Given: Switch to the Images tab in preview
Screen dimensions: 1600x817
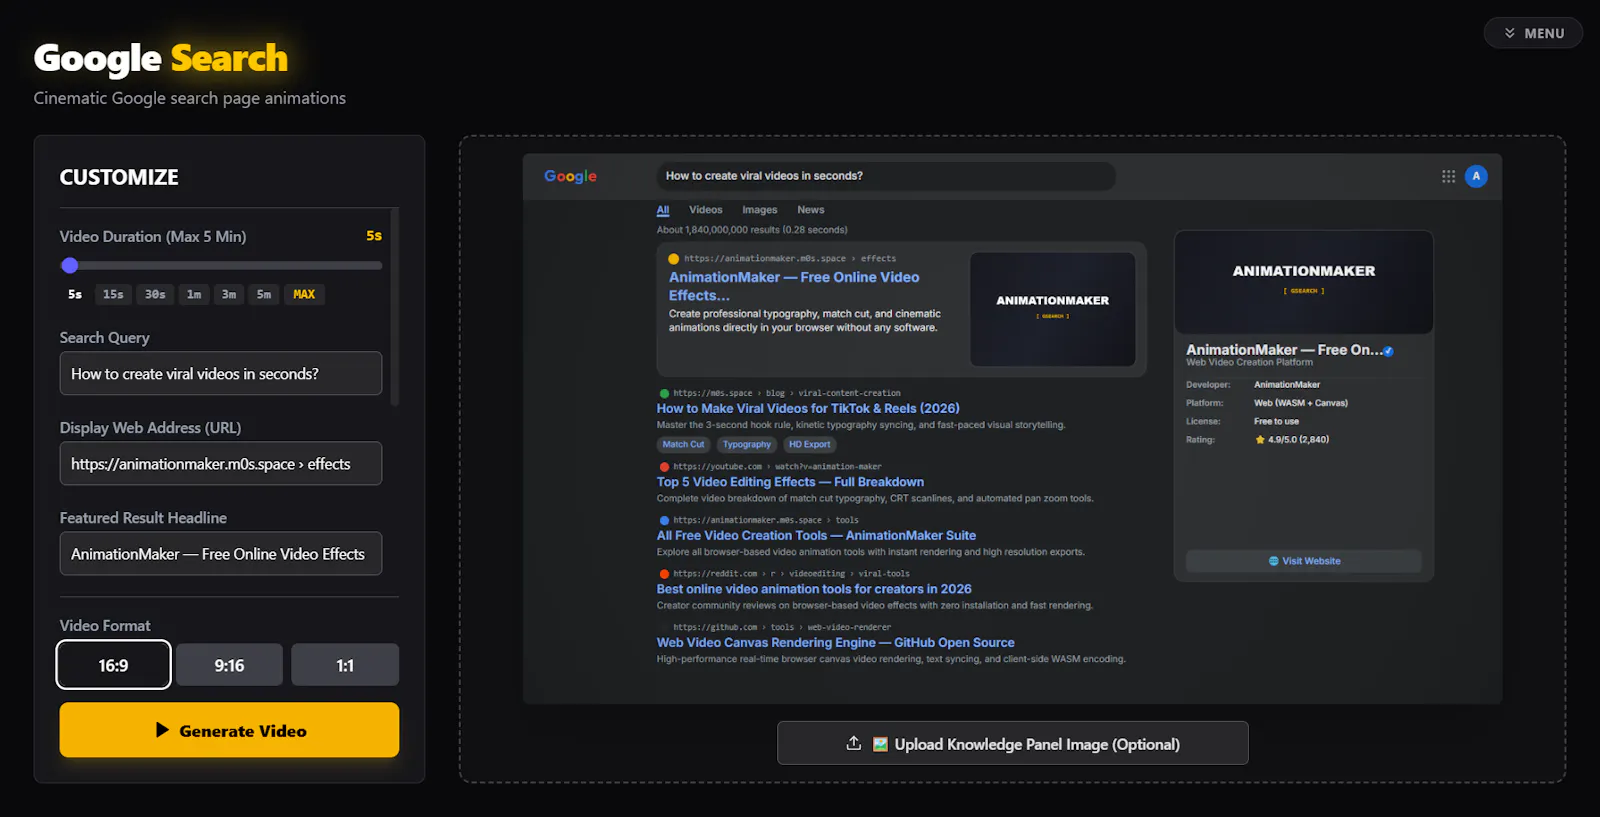Looking at the screenshot, I should pyautogui.click(x=760, y=210).
